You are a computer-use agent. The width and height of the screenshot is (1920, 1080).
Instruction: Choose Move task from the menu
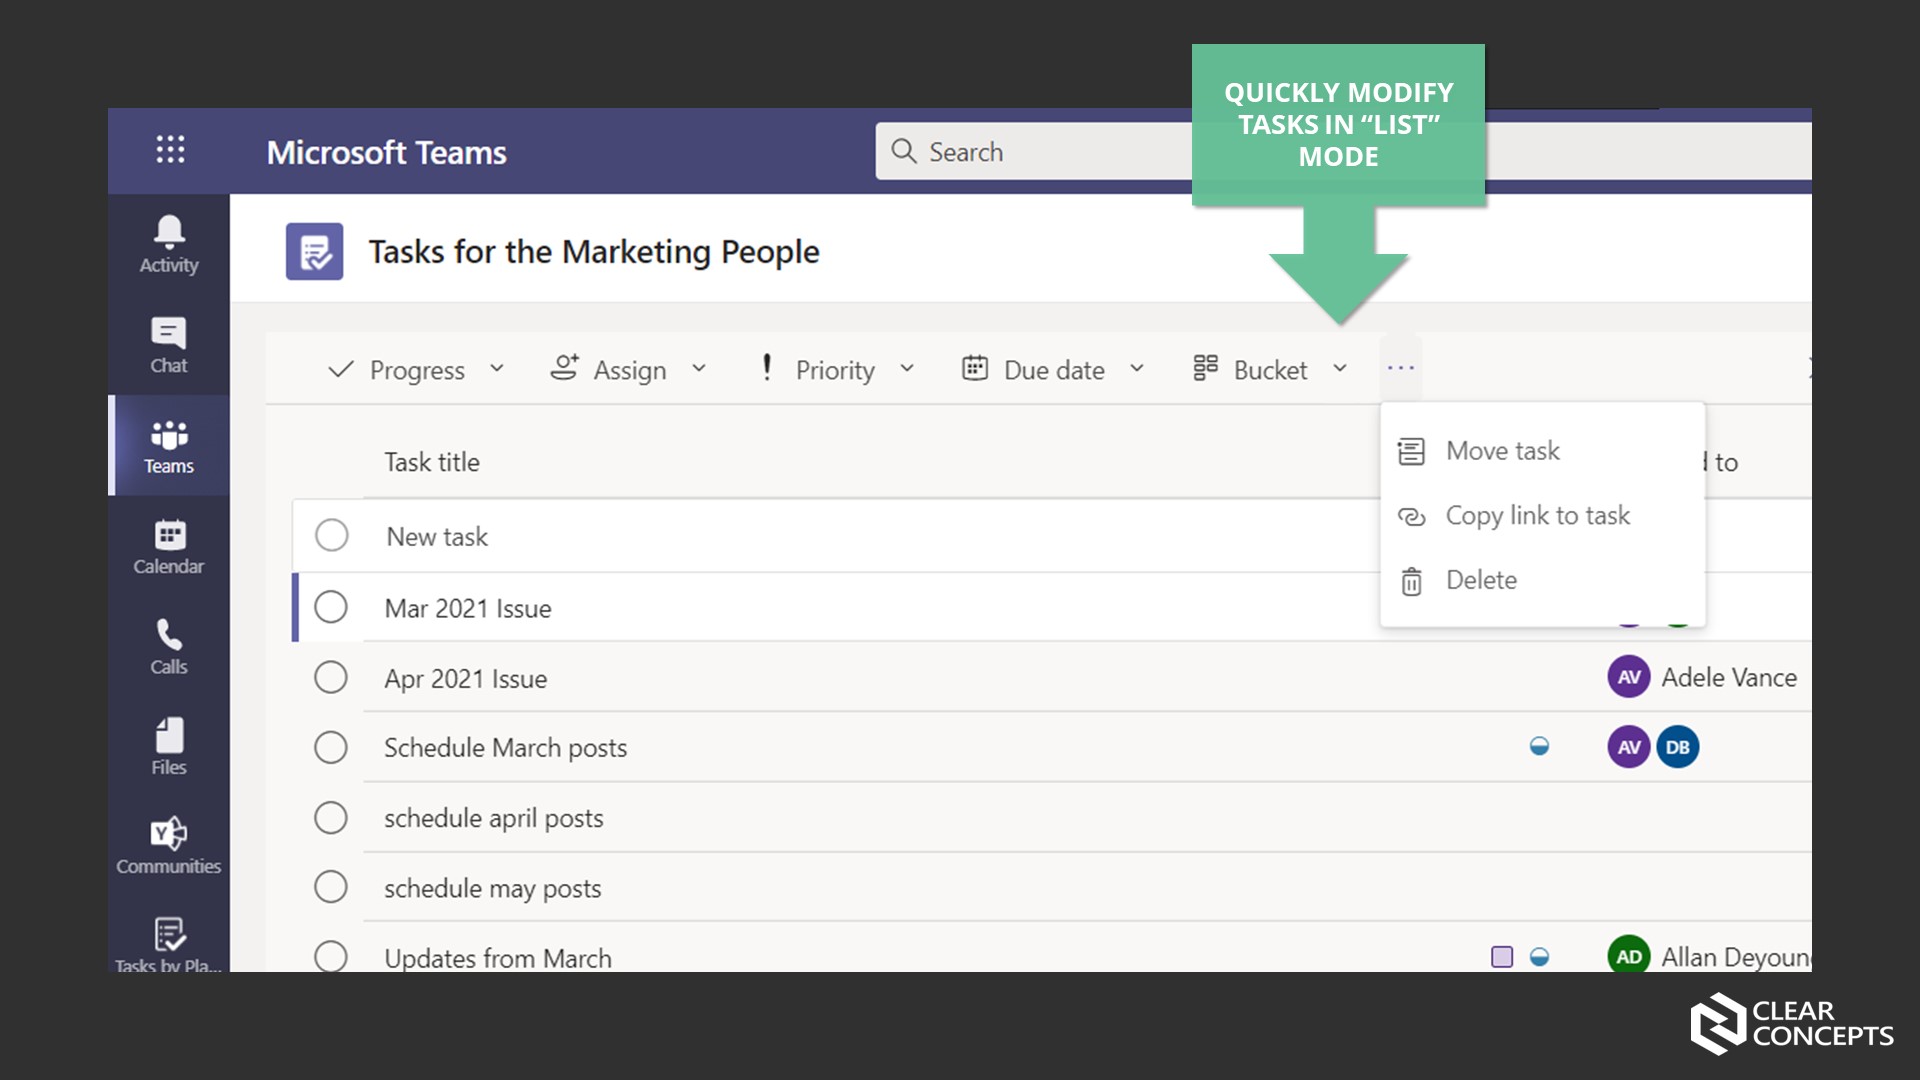pos(1542,451)
